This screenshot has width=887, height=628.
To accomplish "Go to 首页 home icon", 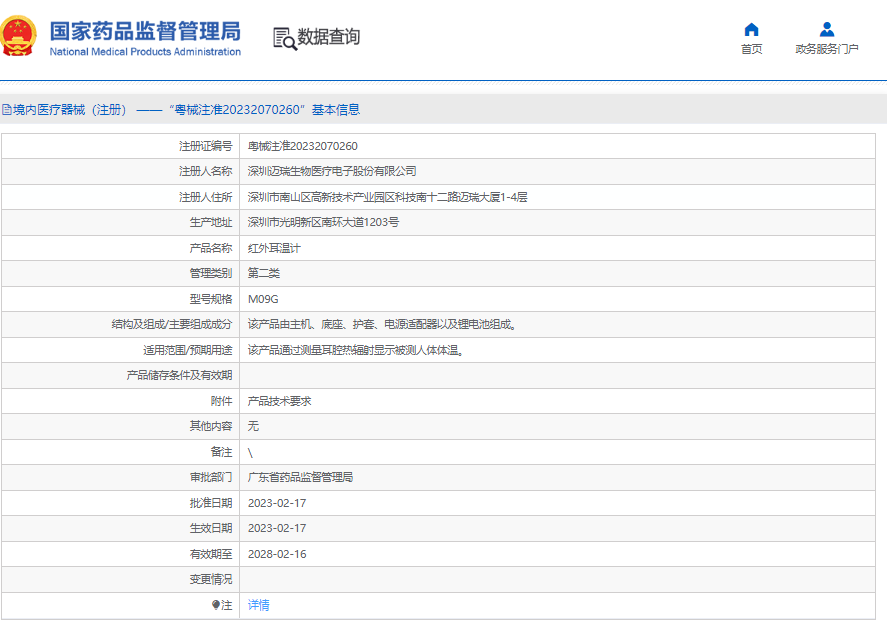I will [x=751, y=29].
